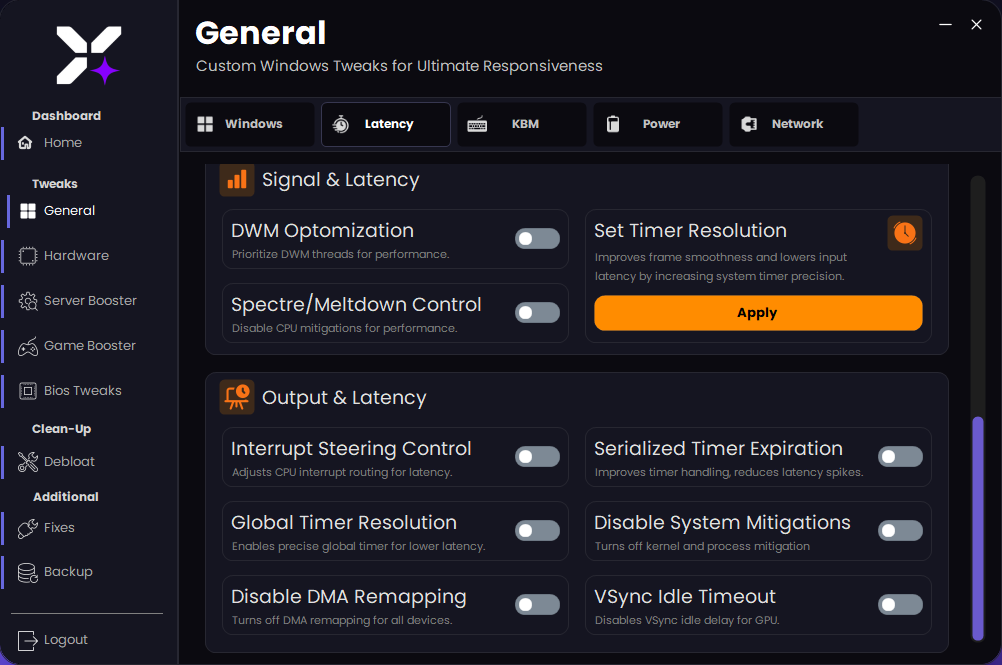Open the Network tab
This screenshot has width=1002, height=665.
click(x=794, y=124)
